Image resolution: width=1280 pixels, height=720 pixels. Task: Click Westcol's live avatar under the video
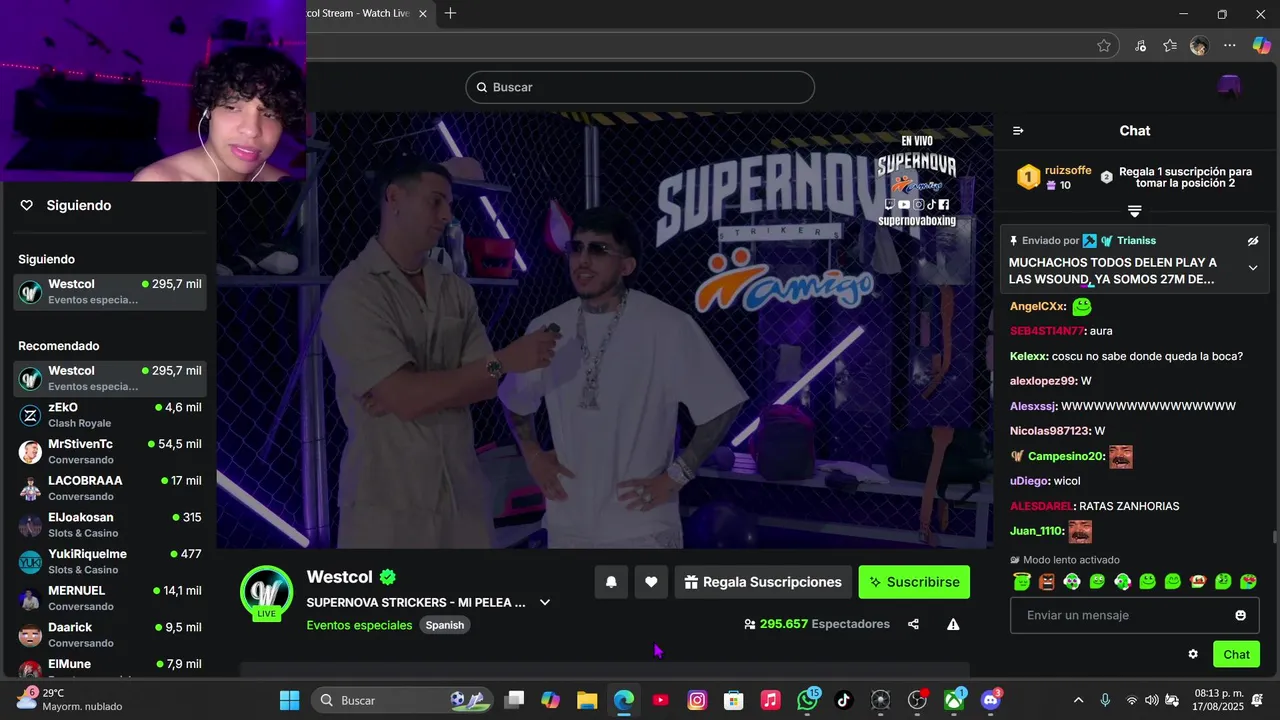coord(266,592)
